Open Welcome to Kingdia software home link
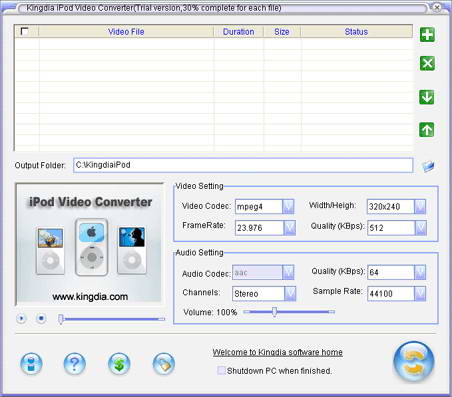The image size is (452, 397). click(277, 352)
